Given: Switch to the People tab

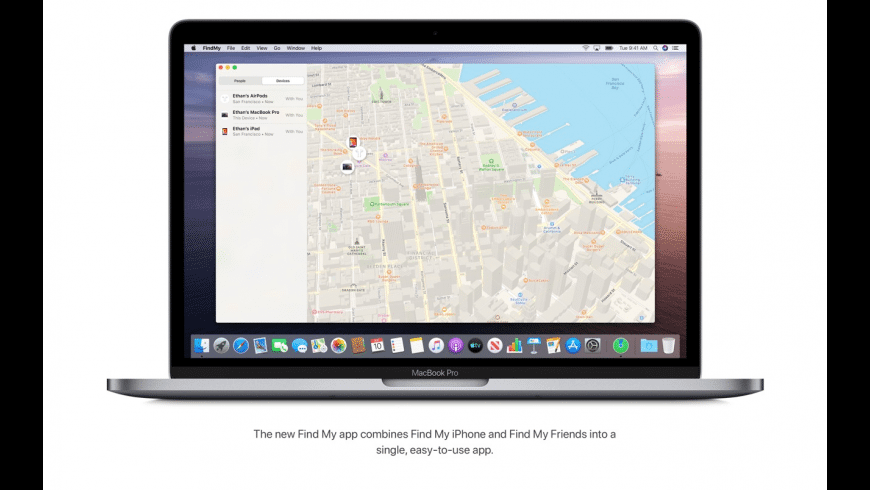Looking at the screenshot, I should tap(240, 81).
